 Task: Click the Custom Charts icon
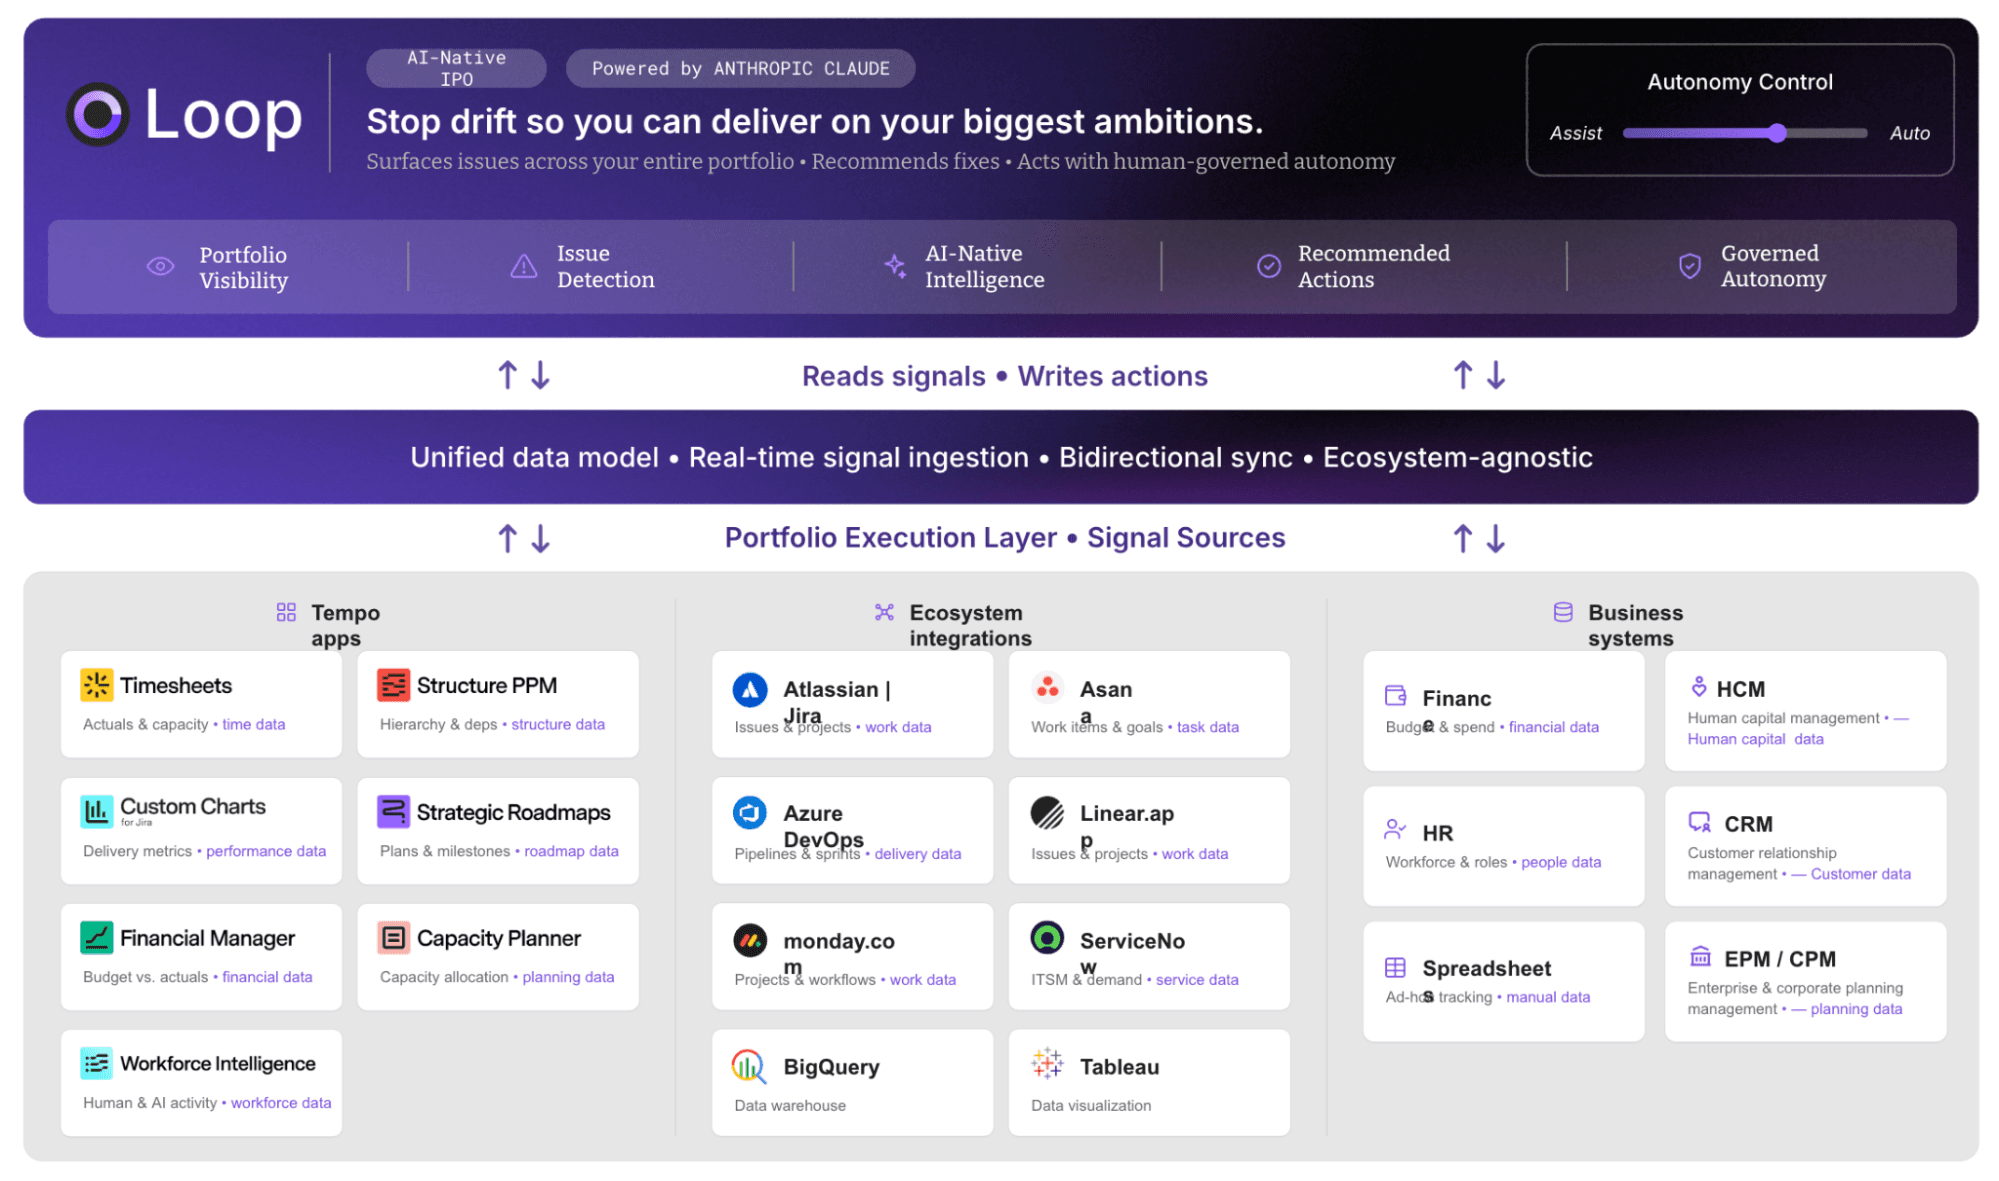[97, 811]
